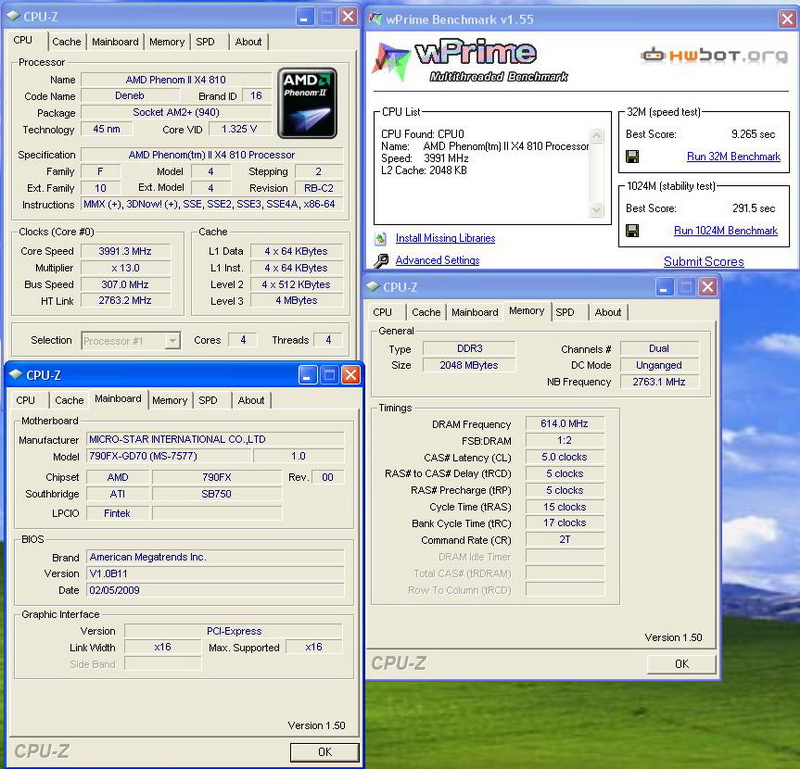Screen dimensions: 800x769
Task: Click CAS# Latency value 5.0 clocks
Action: click(x=564, y=457)
